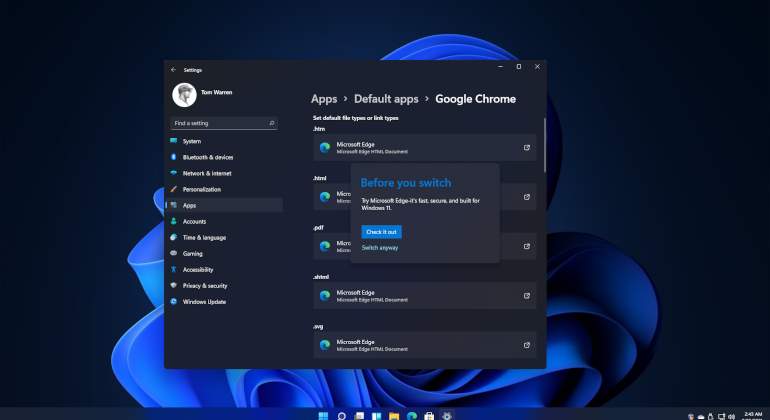Click the Gaming controller icon

(x=173, y=253)
